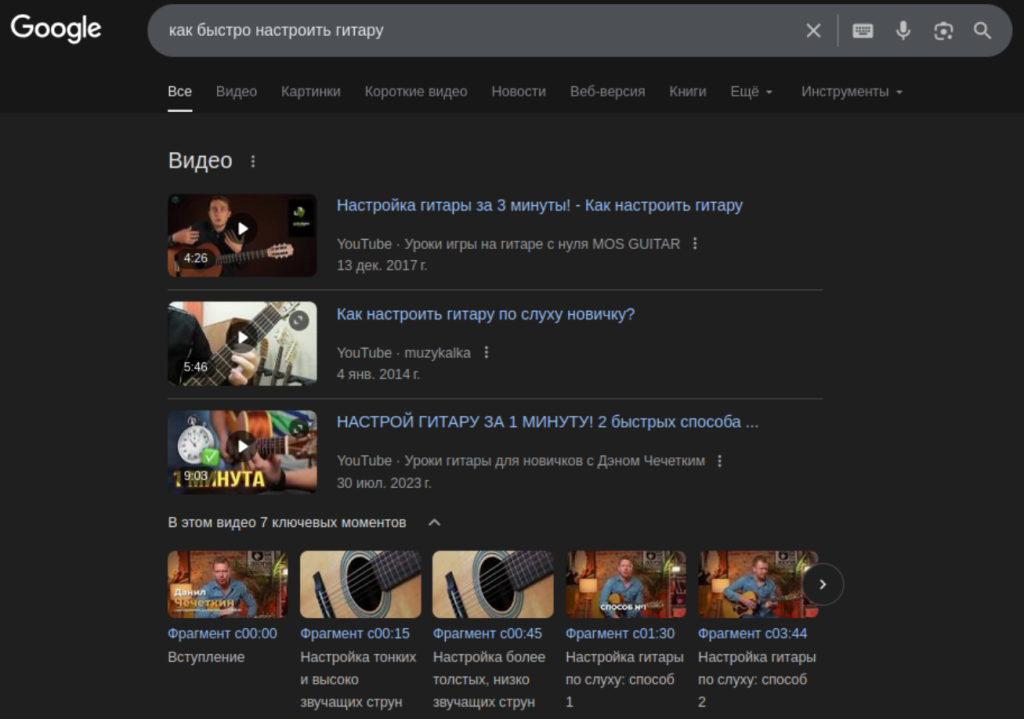This screenshot has height=719, width=1024.
Task: Clear the search query with the X icon
Action: [813, 31]
